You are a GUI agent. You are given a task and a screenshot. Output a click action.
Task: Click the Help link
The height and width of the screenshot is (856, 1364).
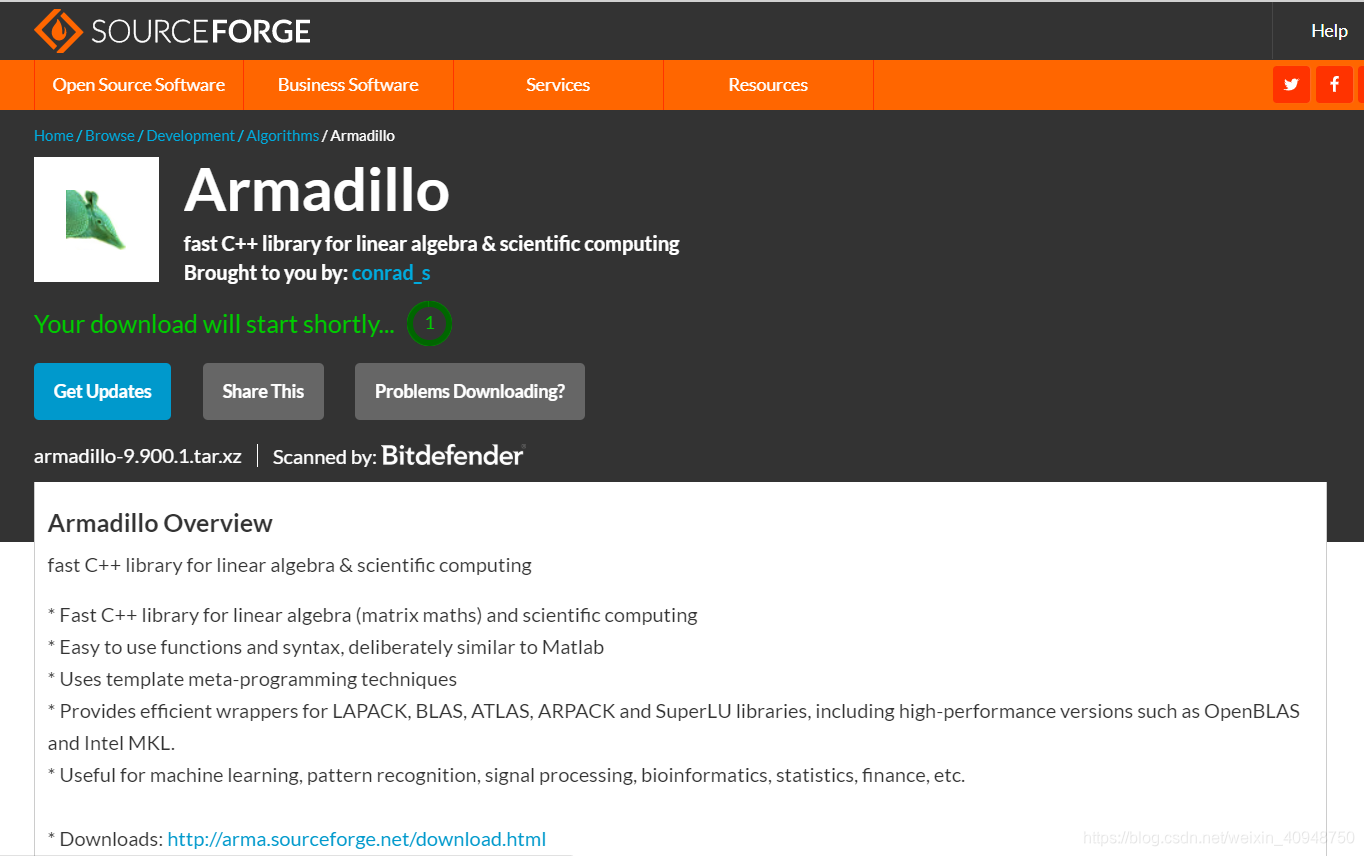click(1329, 30)
